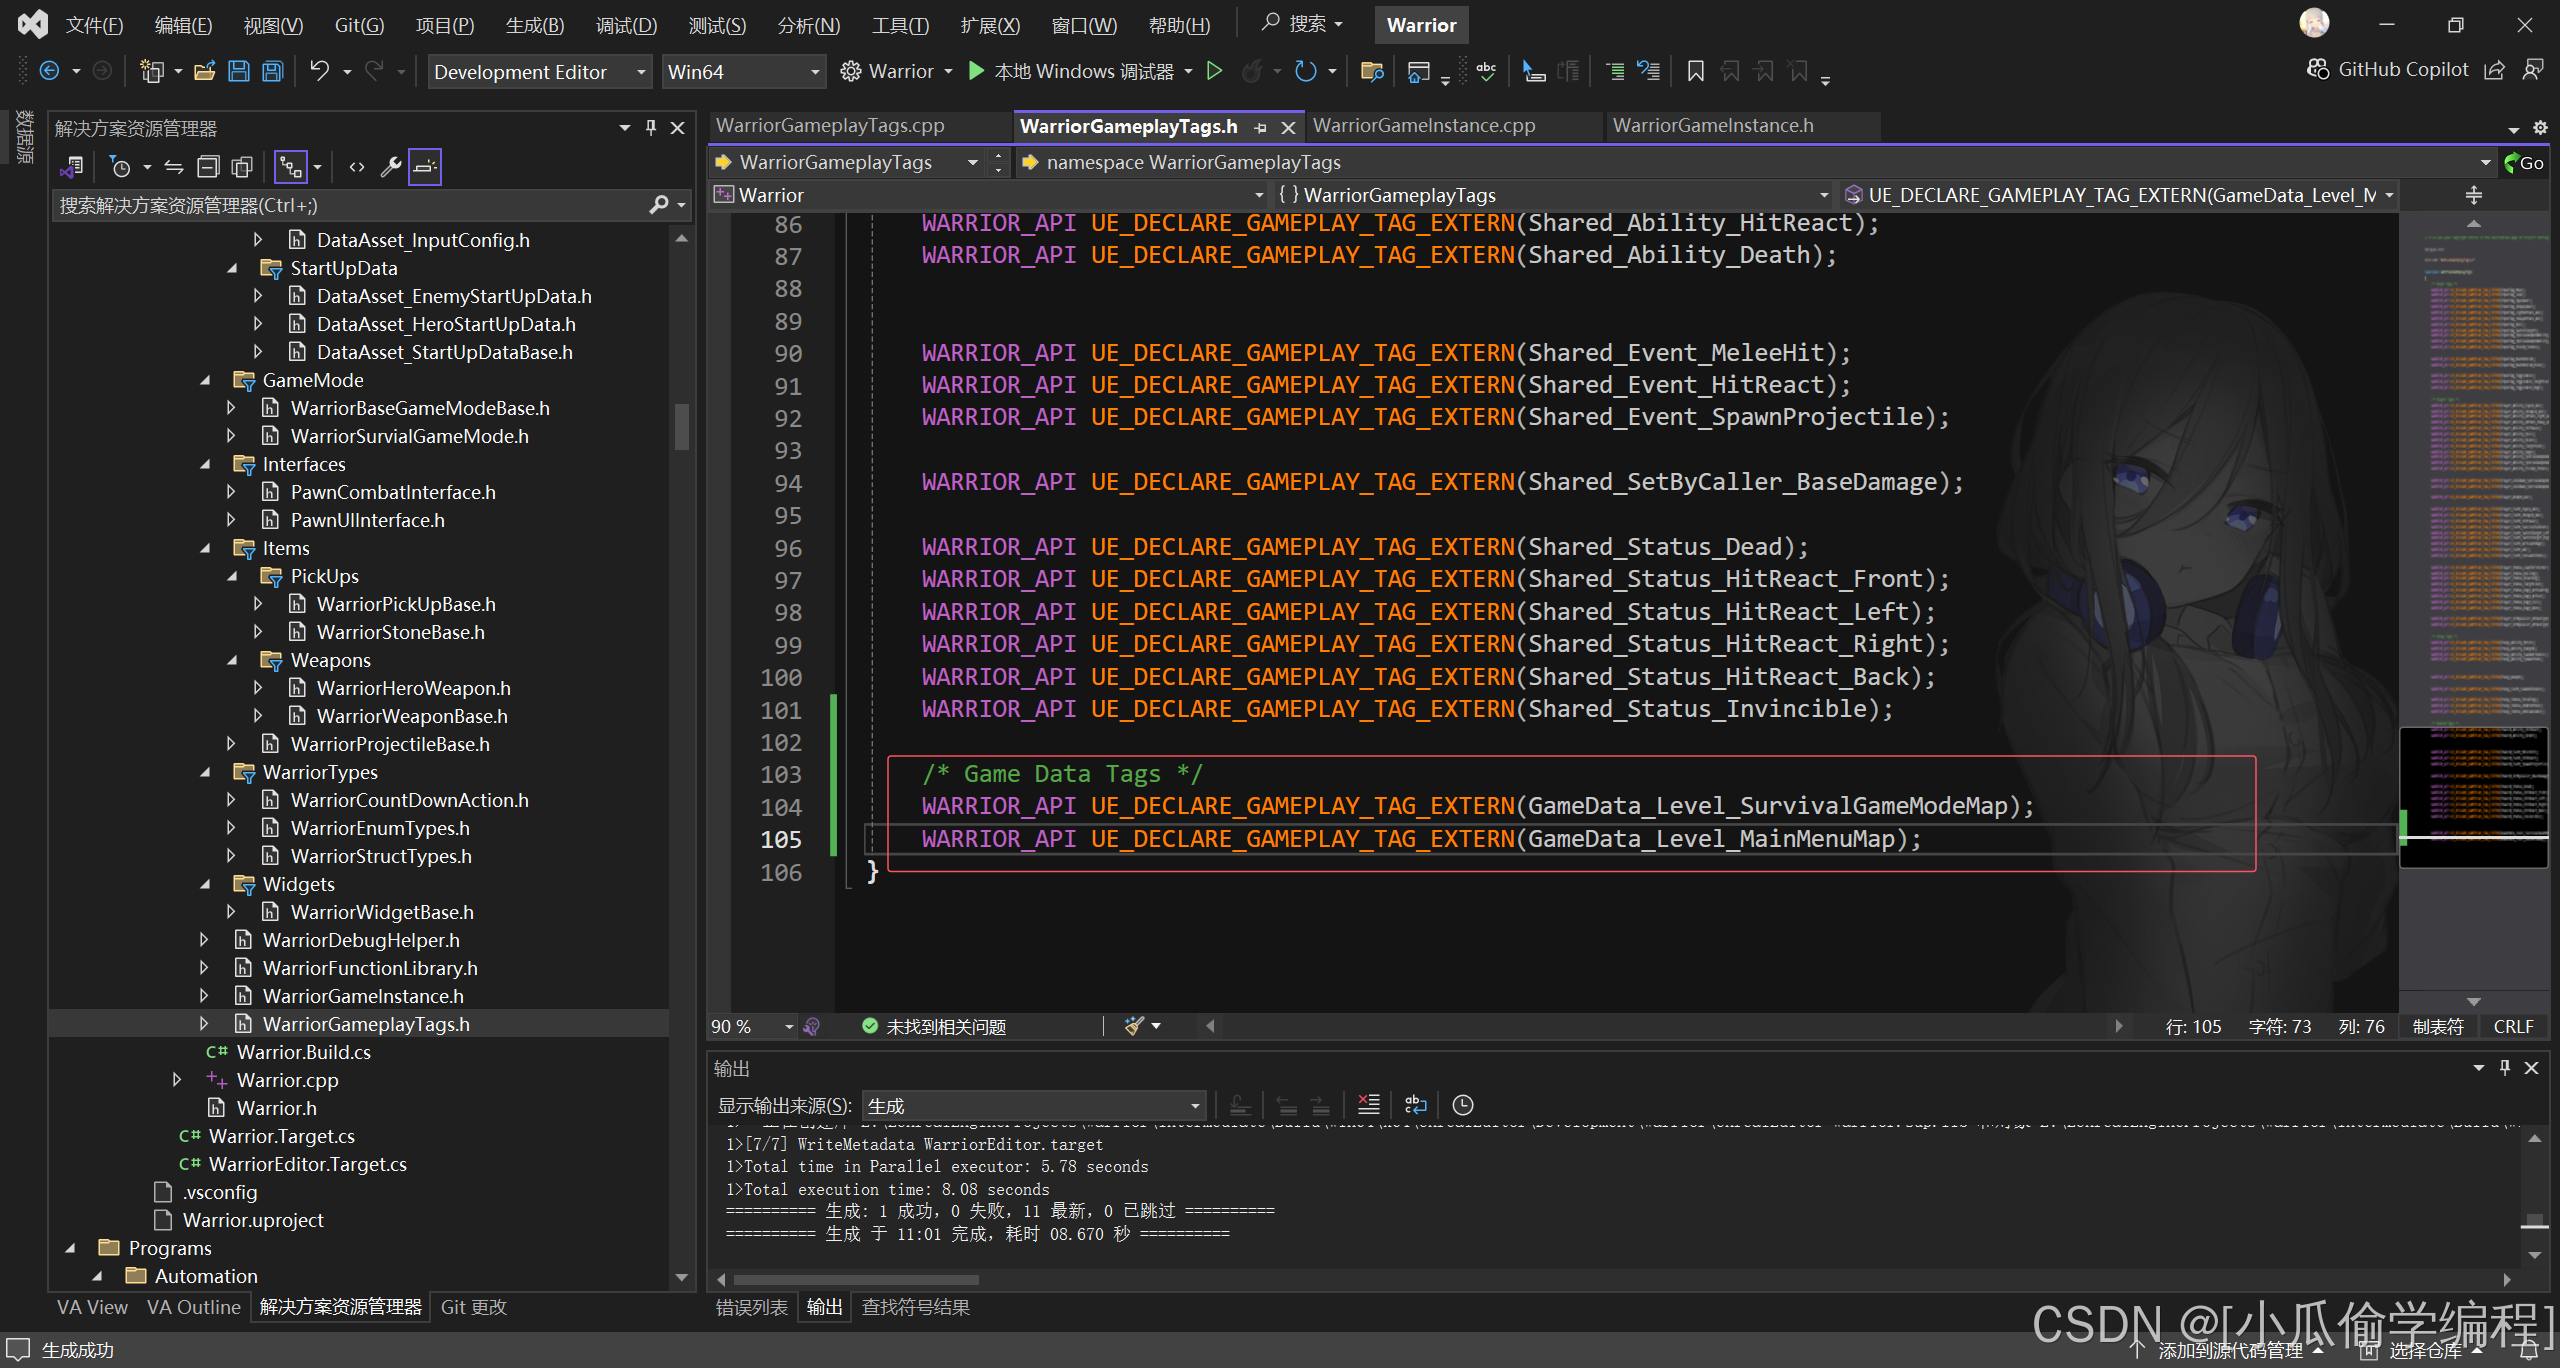
Task: Click the Find in Files icon
Action: point(1372,71)
